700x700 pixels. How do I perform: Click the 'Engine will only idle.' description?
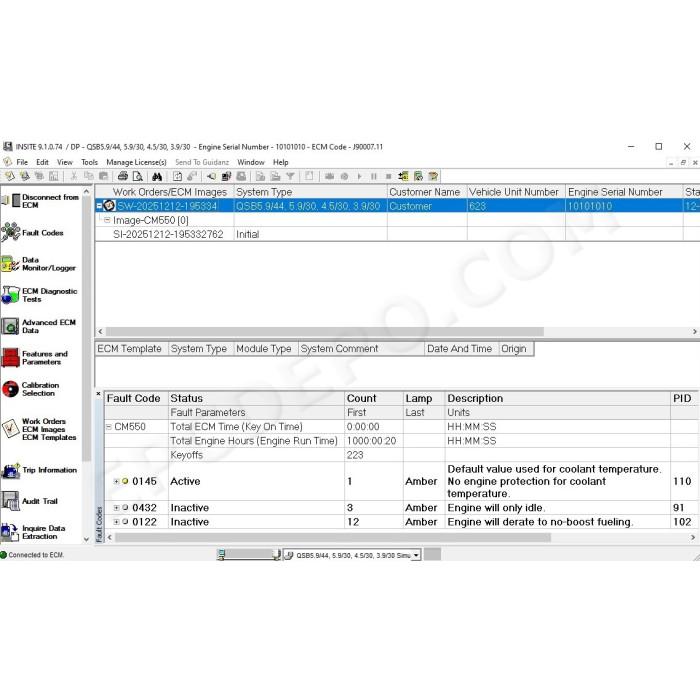coord(496,508)
